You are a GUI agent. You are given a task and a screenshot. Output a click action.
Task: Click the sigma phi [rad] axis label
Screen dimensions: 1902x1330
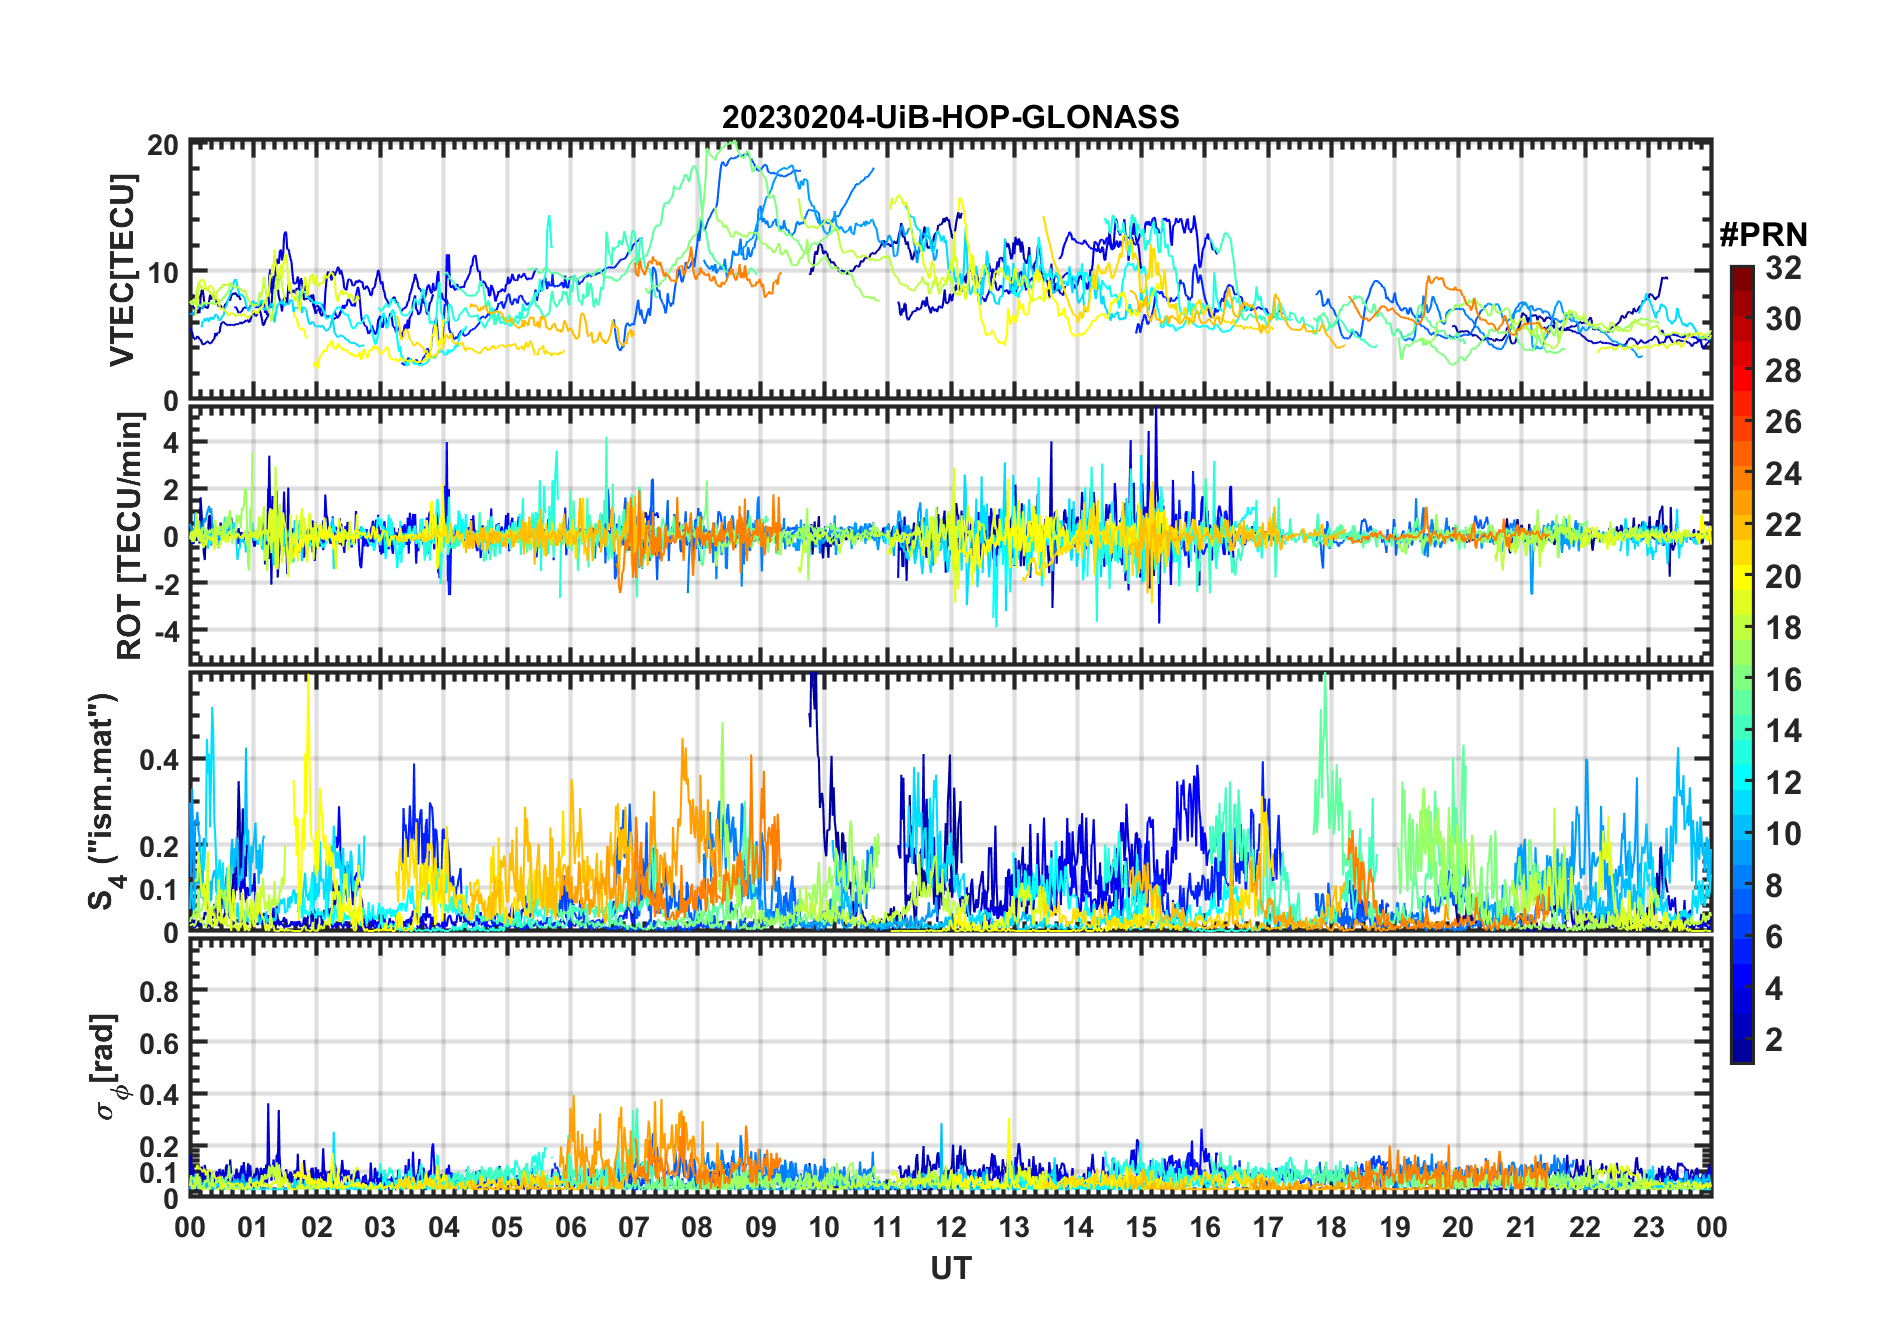point(108,1066)
